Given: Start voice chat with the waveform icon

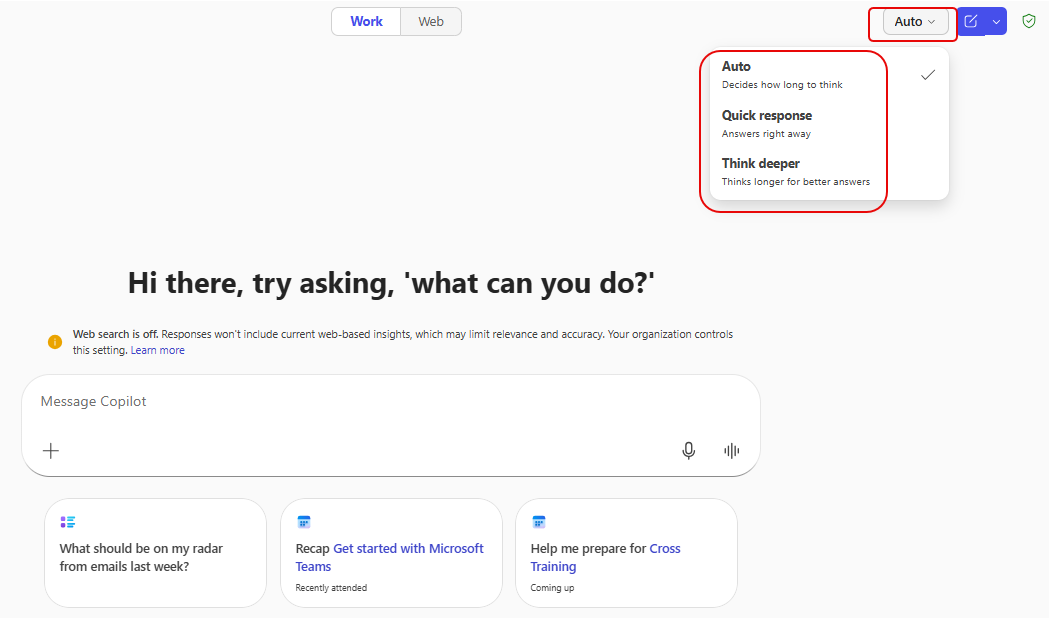Looking at the screenshot, I should pyautogui.click(x=731, y=451).
